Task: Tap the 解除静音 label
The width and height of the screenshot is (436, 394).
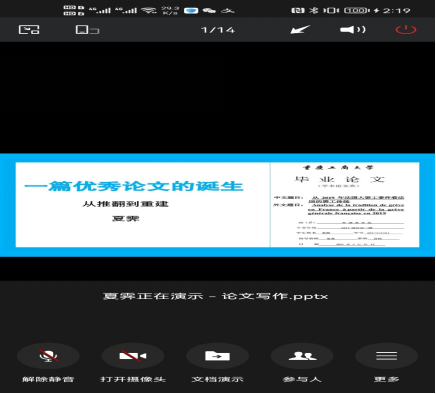Action: tap(48, 379)
